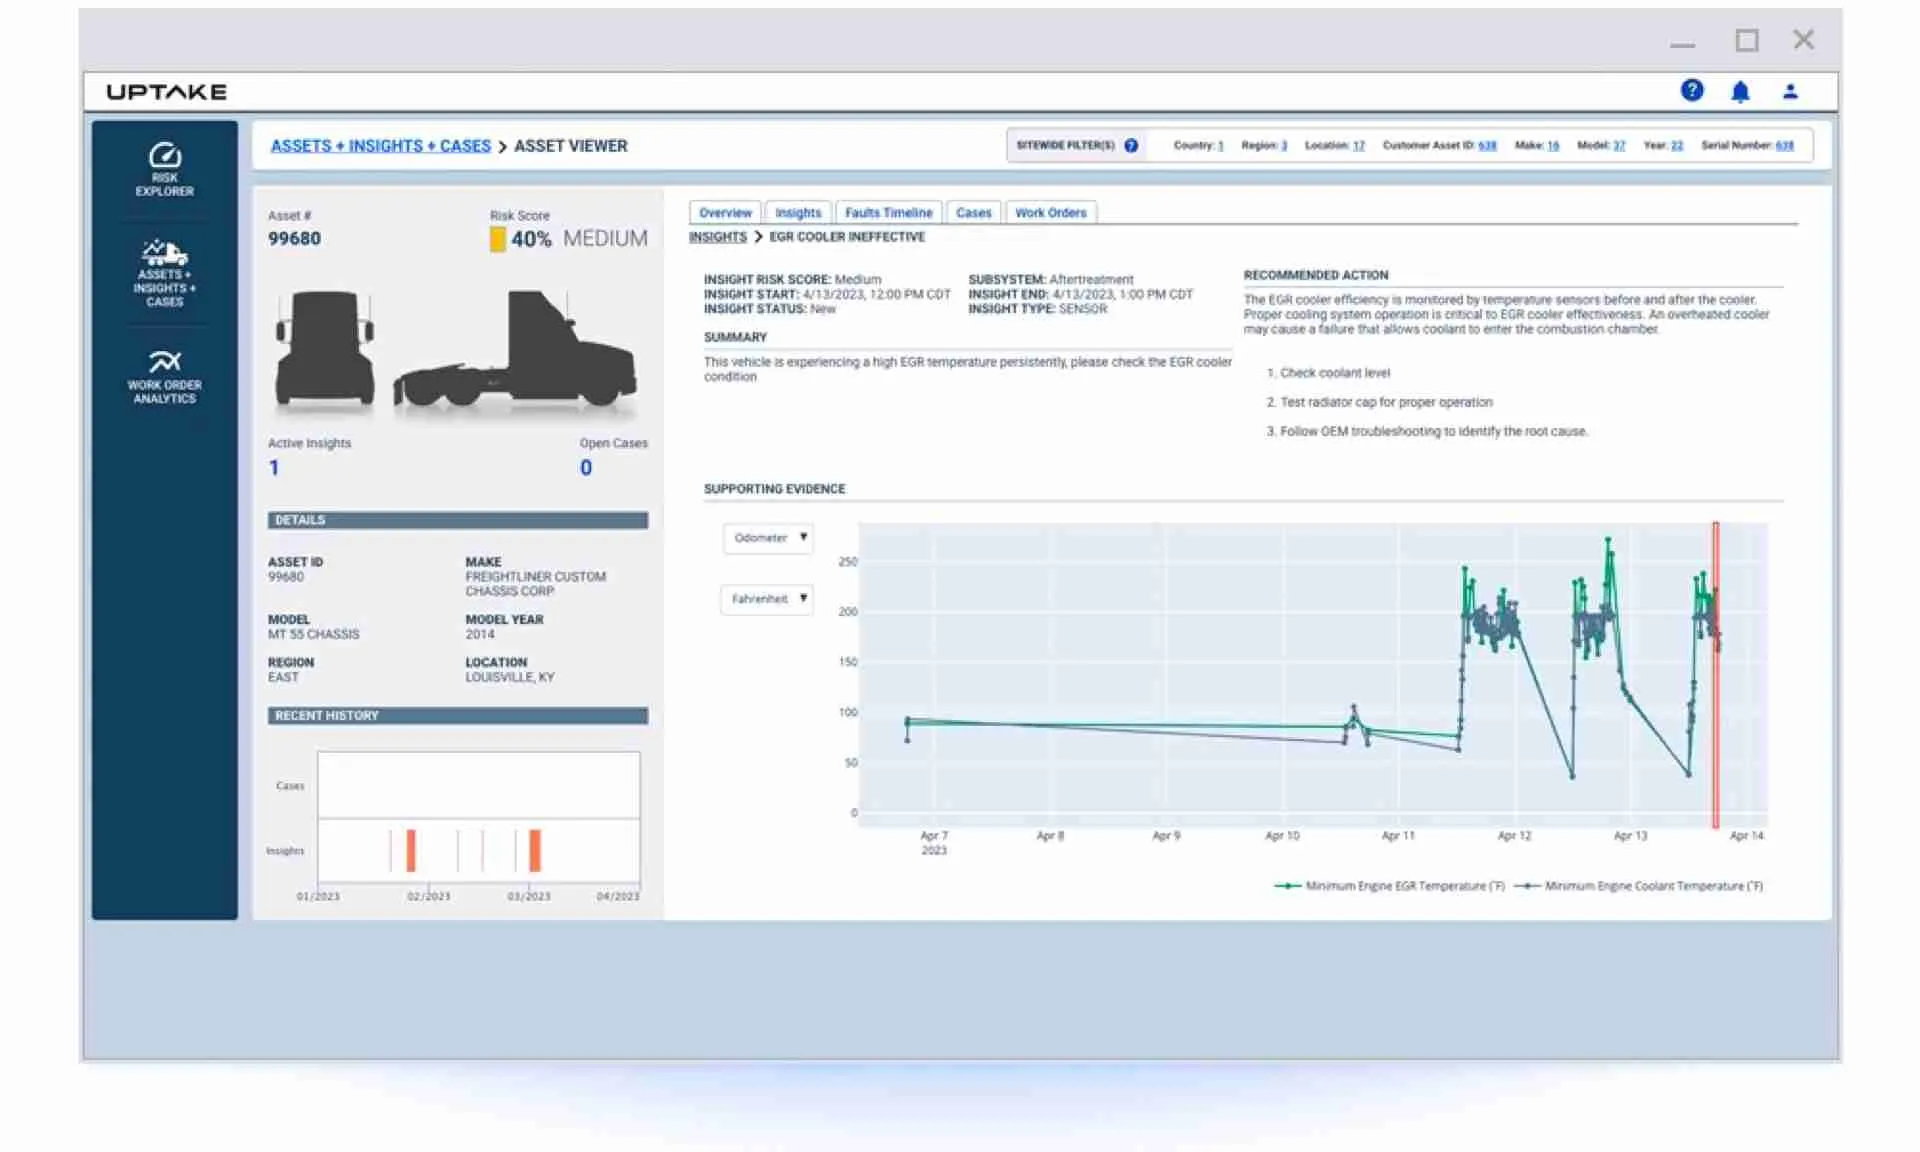Click the Year filter value 22
1920x1152 pixels.
[1677, 146]
